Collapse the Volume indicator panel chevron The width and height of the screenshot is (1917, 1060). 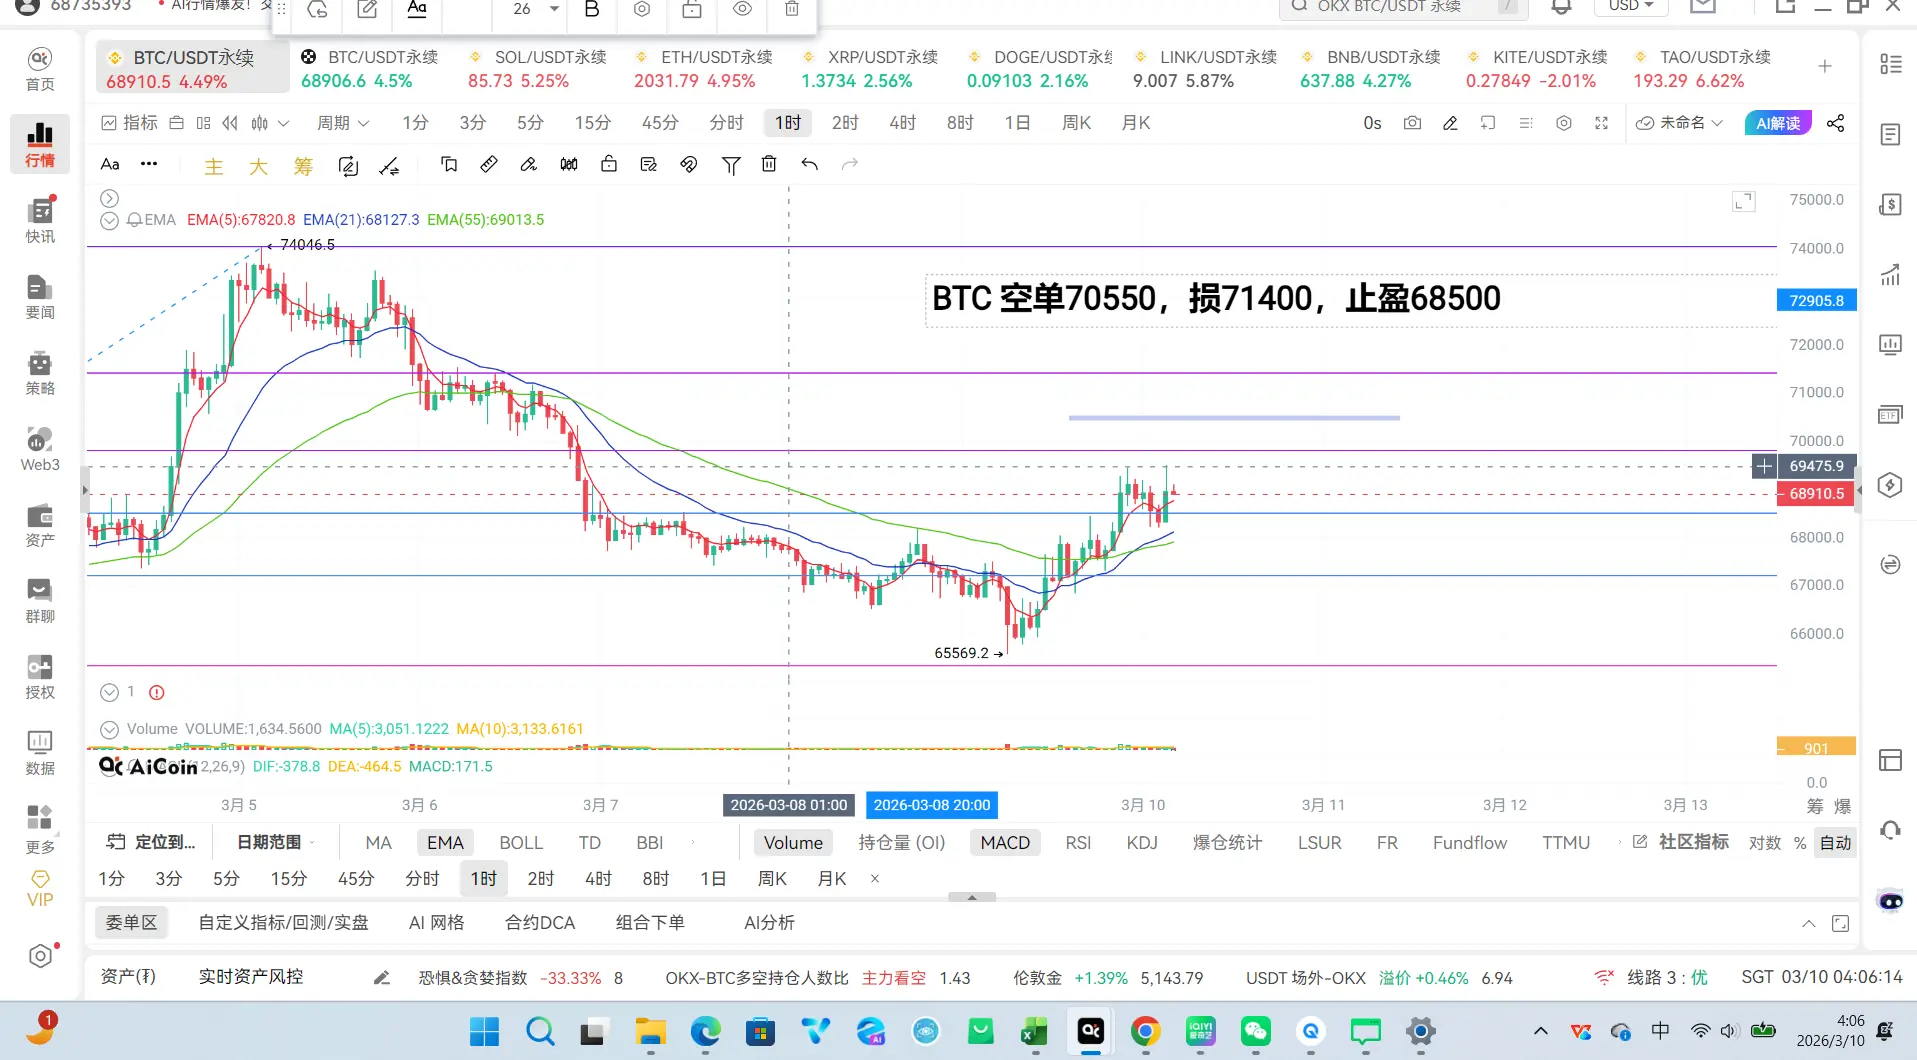coord(110,729)
